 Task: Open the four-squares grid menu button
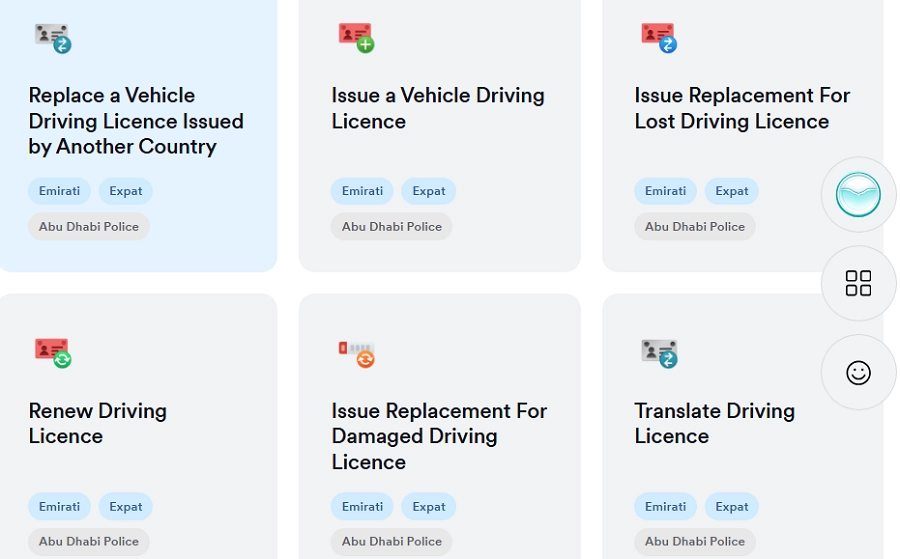[858, 284]
